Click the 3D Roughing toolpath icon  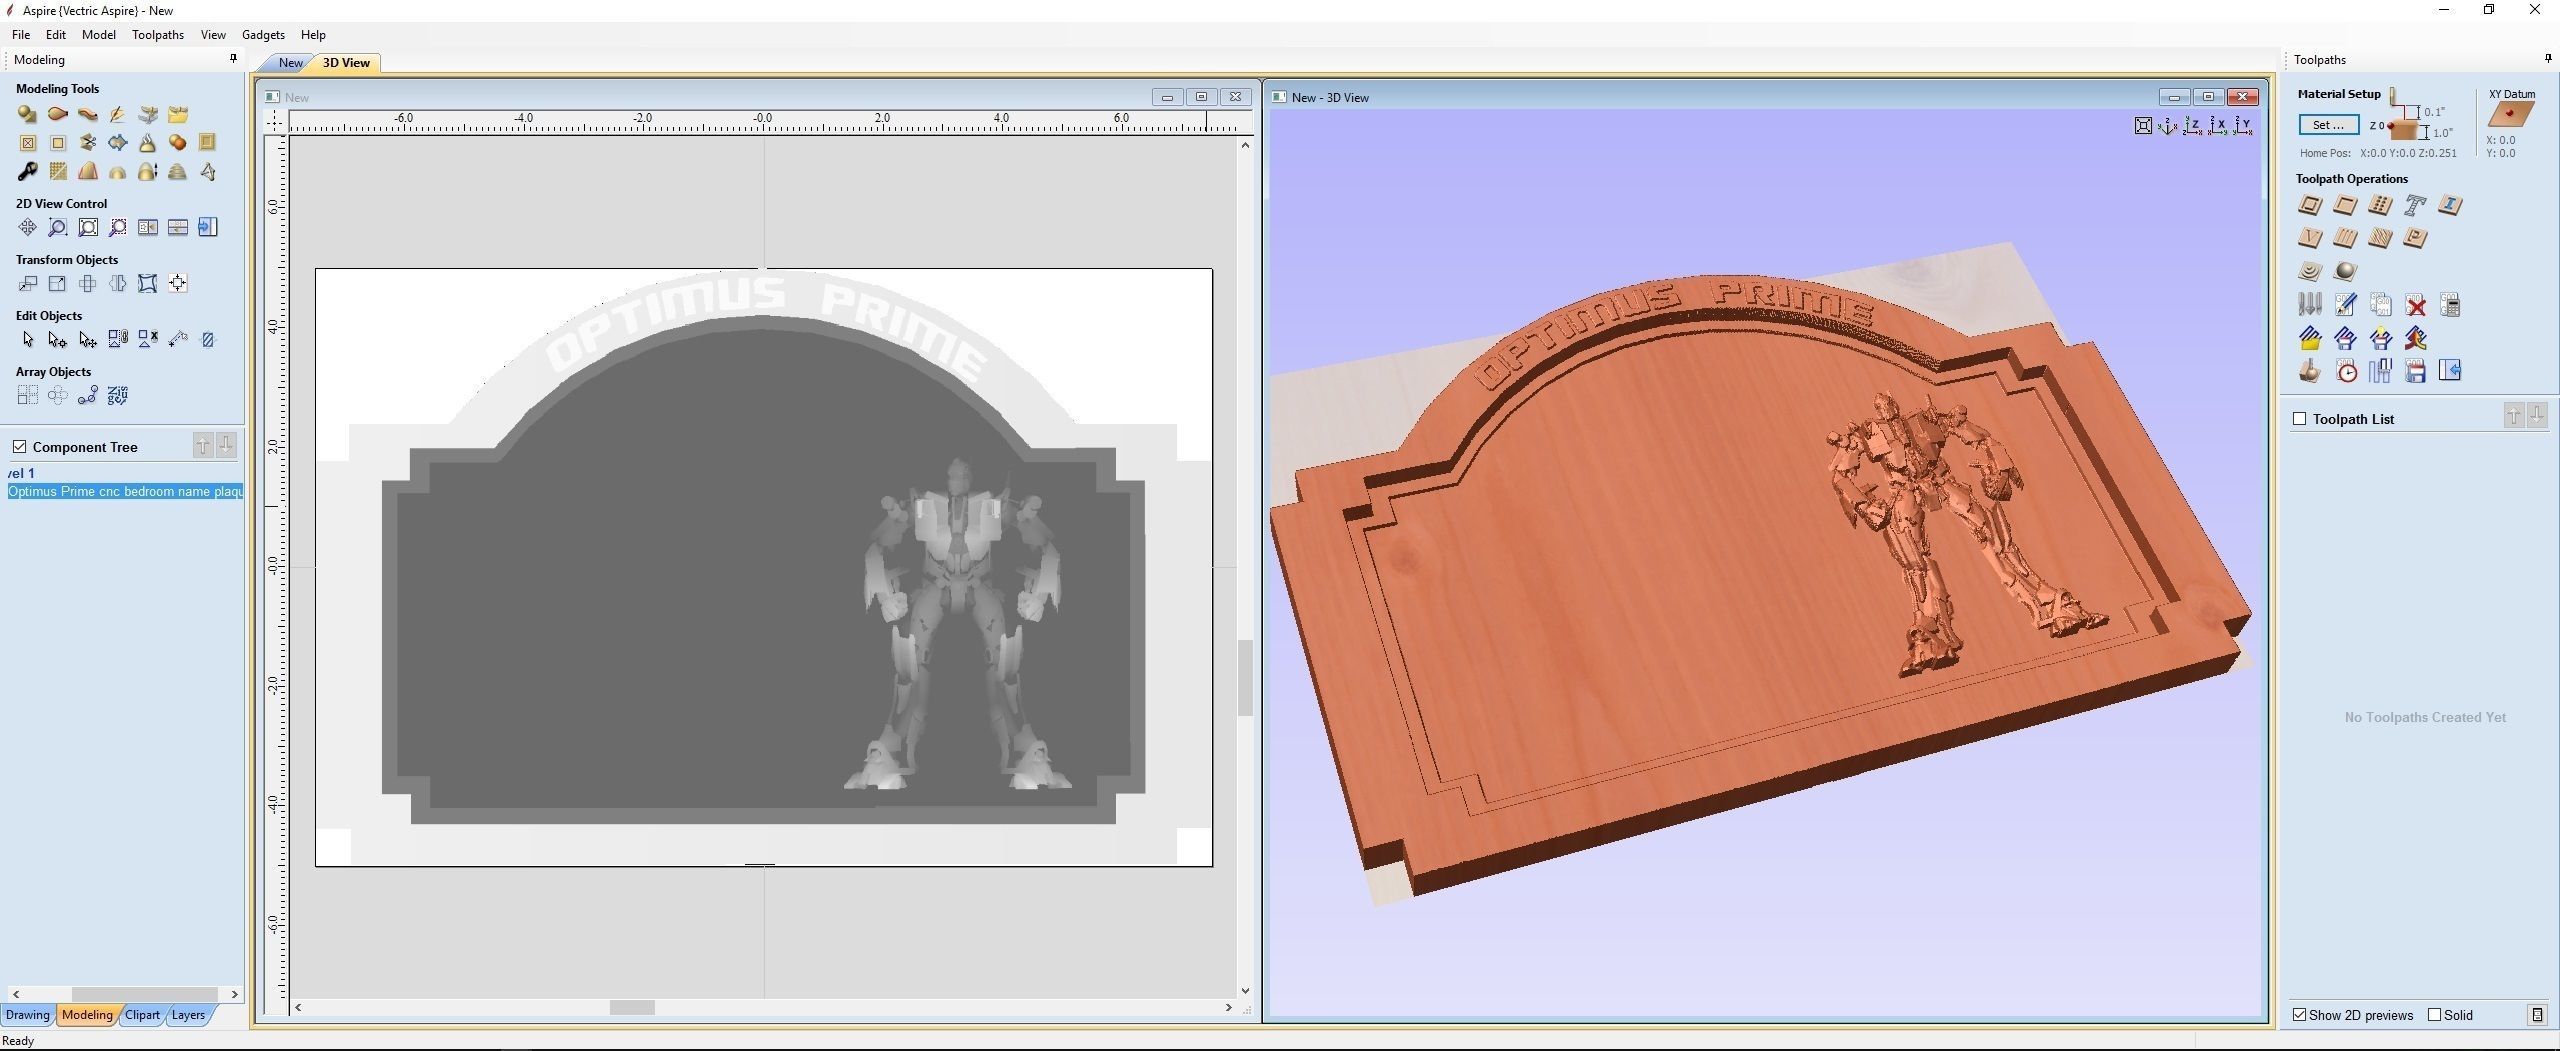point(2309,271)
